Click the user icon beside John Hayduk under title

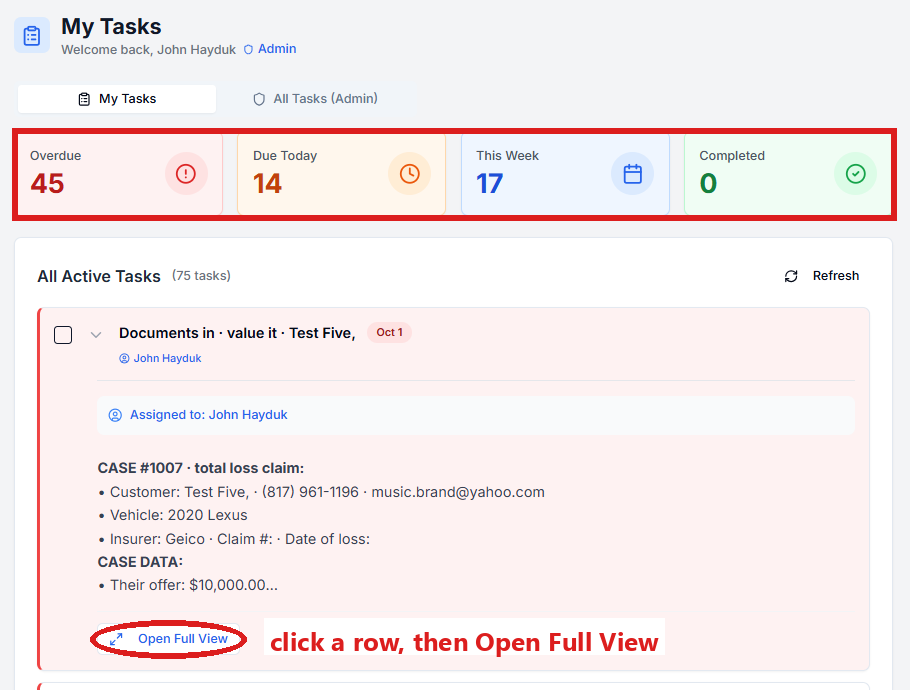pyautogui.click(x=124, y=359)
